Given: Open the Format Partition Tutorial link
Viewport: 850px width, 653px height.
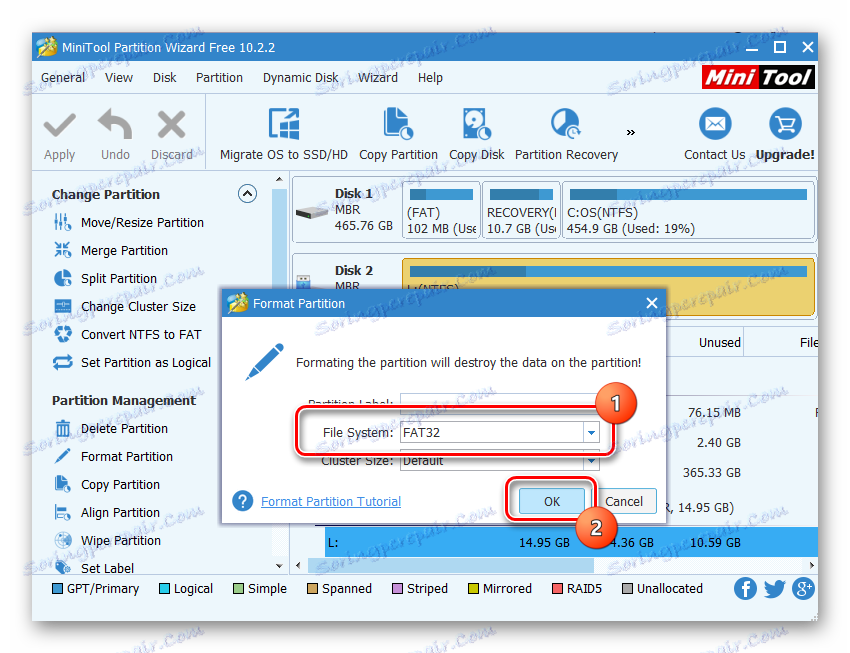Looking at the screenshot, I should pyautogui.click(x=331, y=501).
